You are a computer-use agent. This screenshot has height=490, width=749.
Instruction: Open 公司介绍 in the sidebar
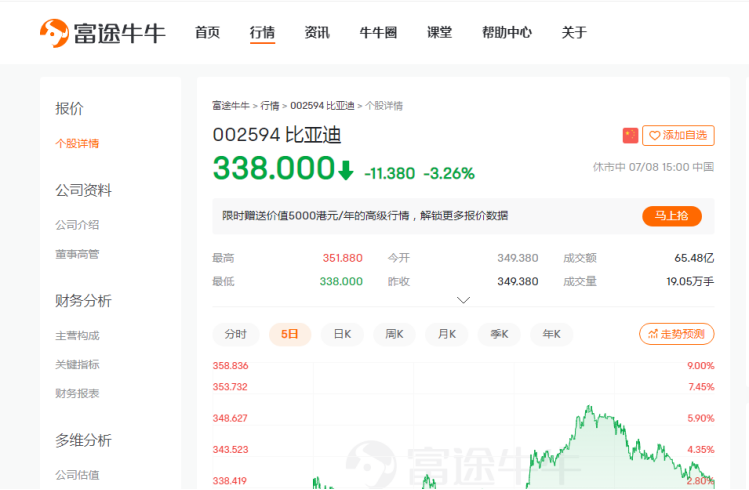point(77,225)
